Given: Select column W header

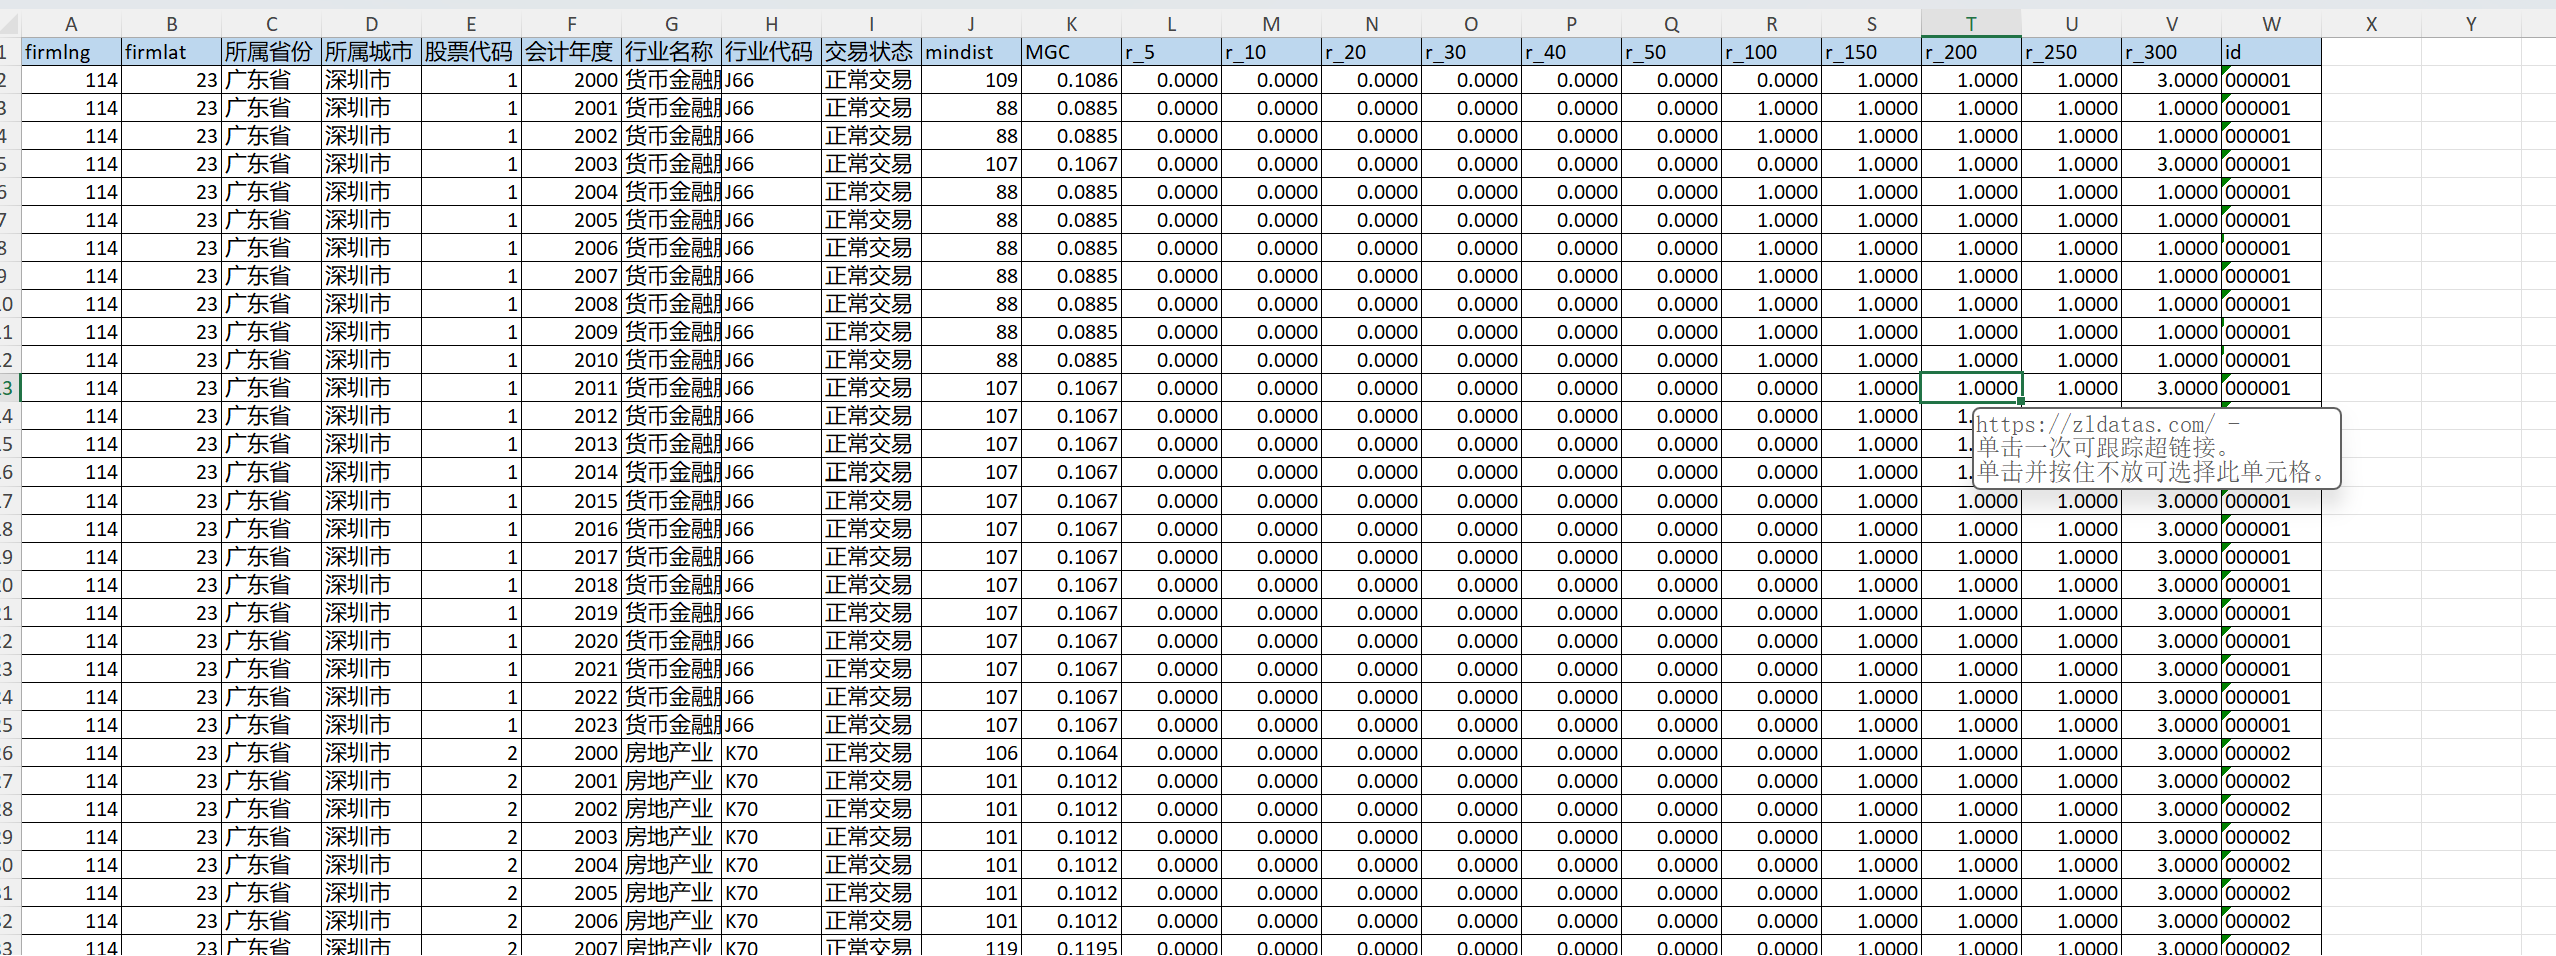Looking at the screenshot, I should (2271, 24).
